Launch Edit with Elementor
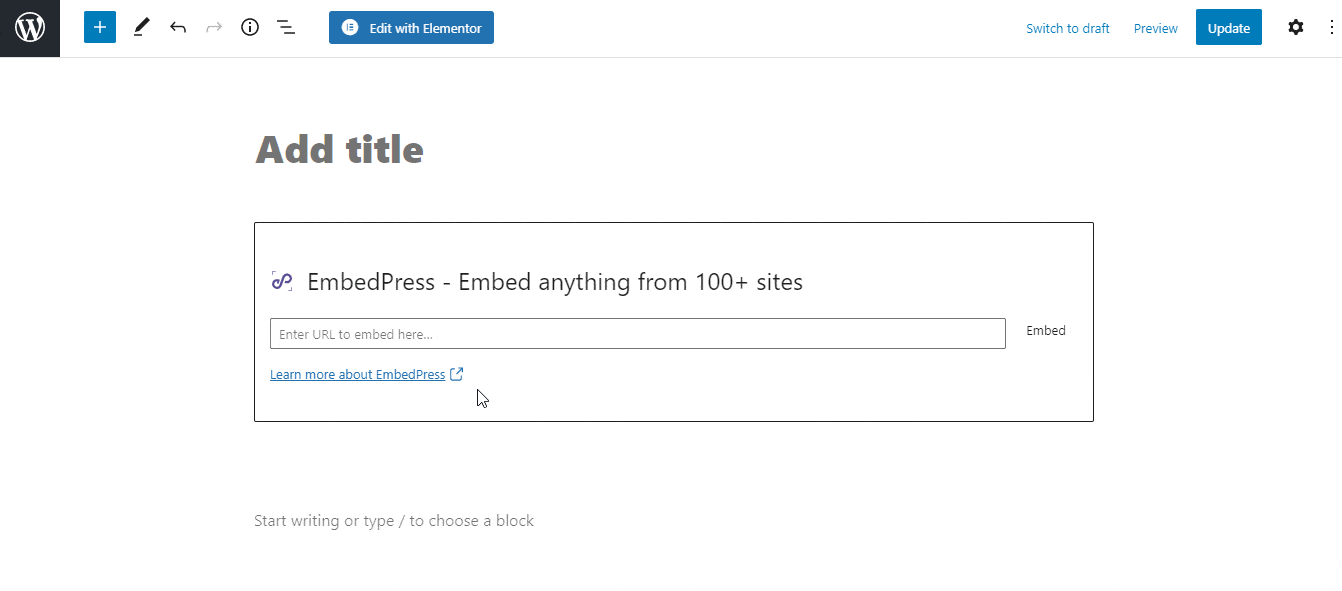The image size is (1342, 591). (x=410, y=27)
